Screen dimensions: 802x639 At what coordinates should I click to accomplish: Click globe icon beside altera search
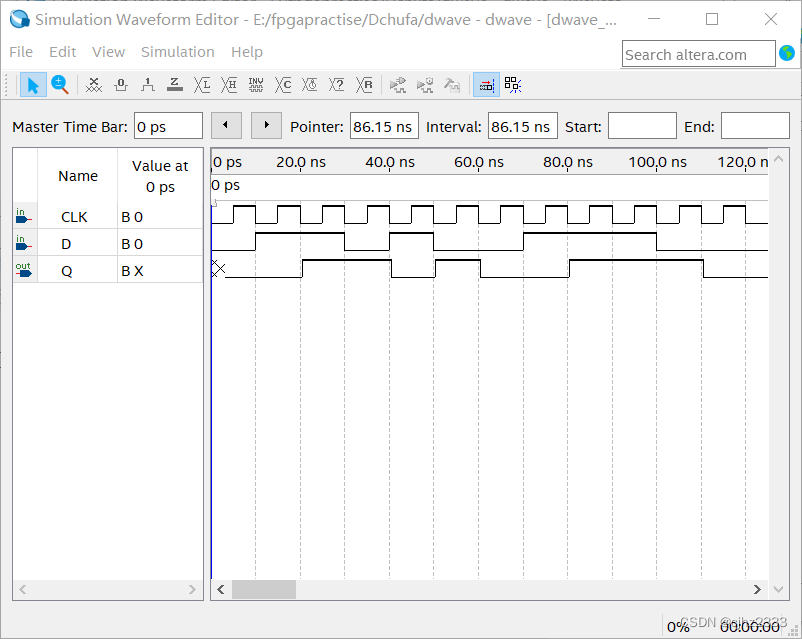pos(787,53)
